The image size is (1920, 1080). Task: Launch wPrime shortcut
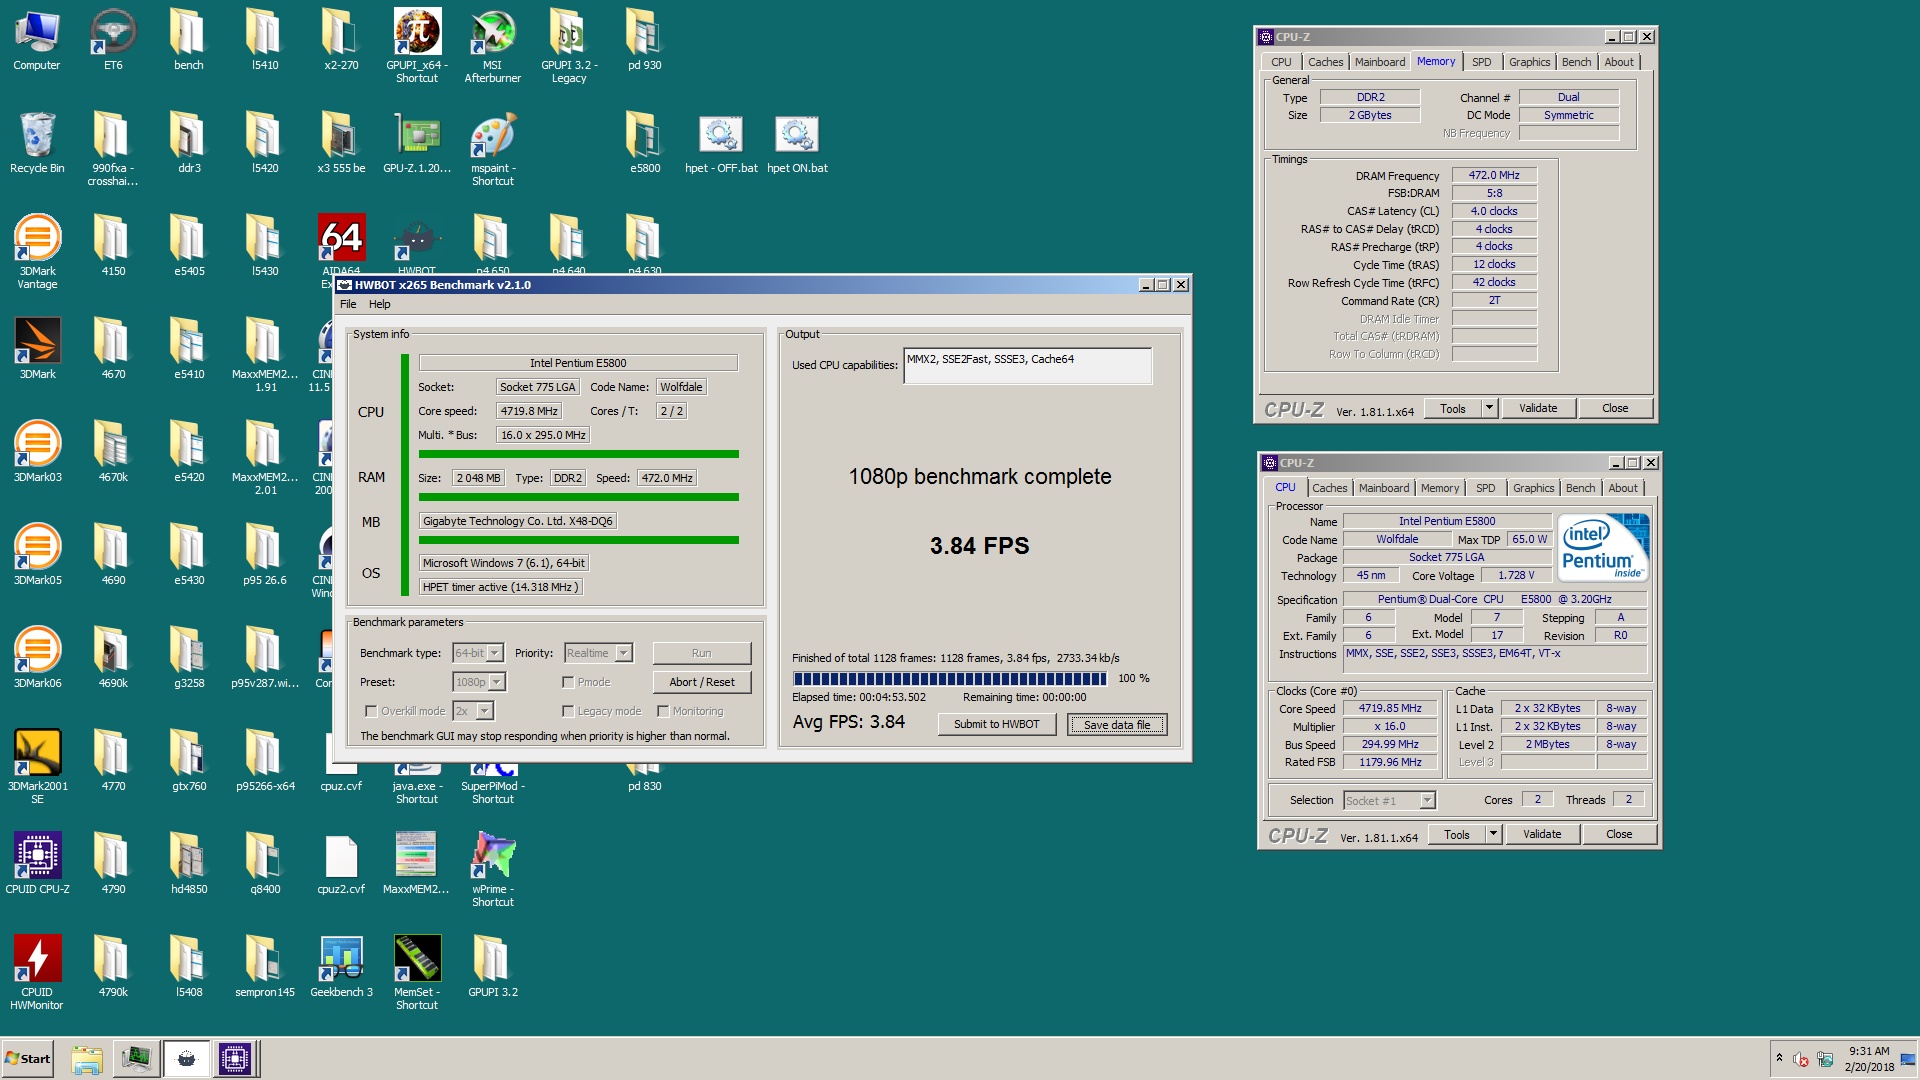[x=493, y=870]
